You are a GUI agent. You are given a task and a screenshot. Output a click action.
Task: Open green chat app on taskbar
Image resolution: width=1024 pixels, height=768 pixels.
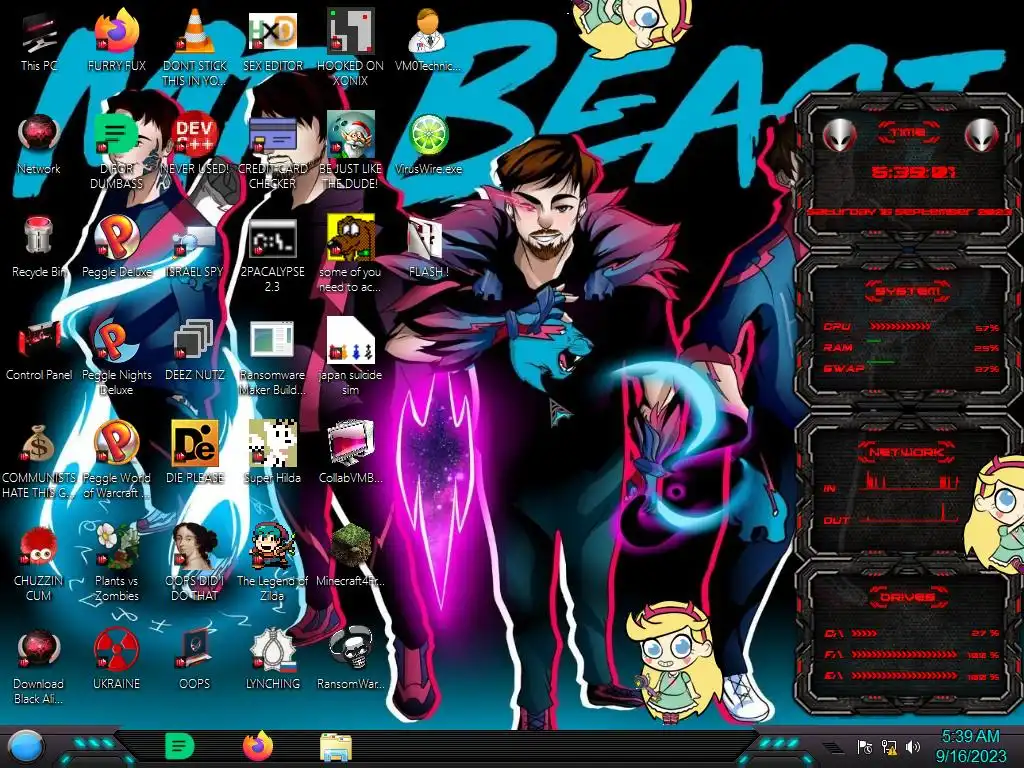pos(180,746)
